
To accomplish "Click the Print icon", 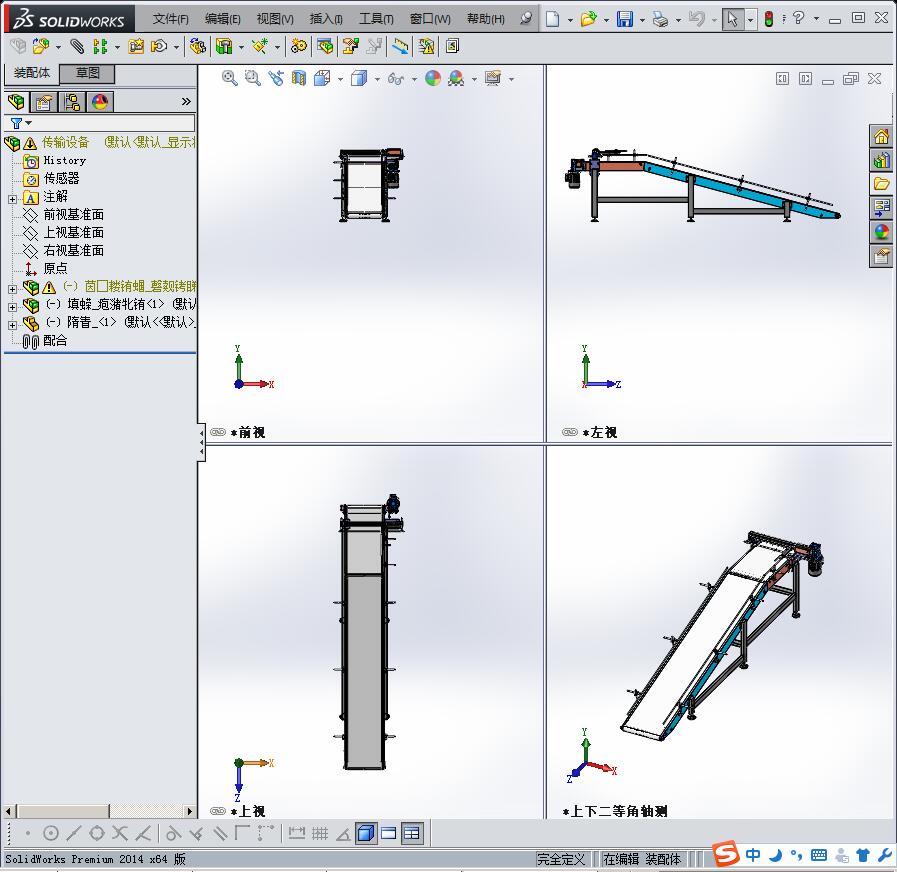I will pos(661,19).
